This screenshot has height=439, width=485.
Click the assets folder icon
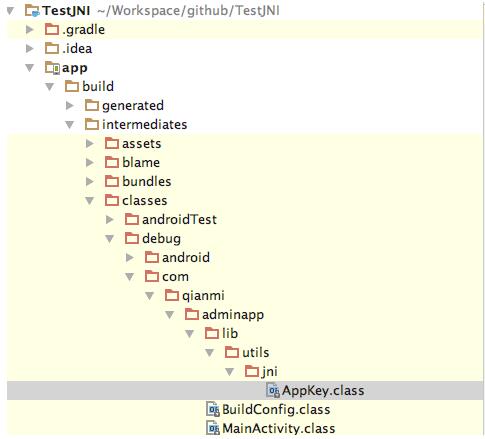coord(112,143)
